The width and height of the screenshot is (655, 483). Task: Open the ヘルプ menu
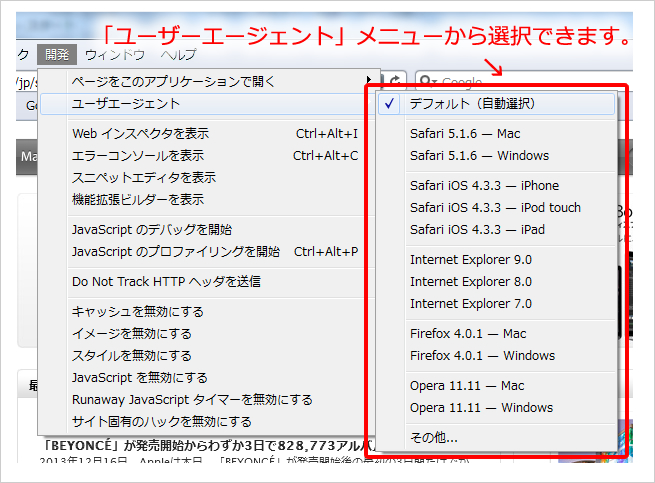179,55
